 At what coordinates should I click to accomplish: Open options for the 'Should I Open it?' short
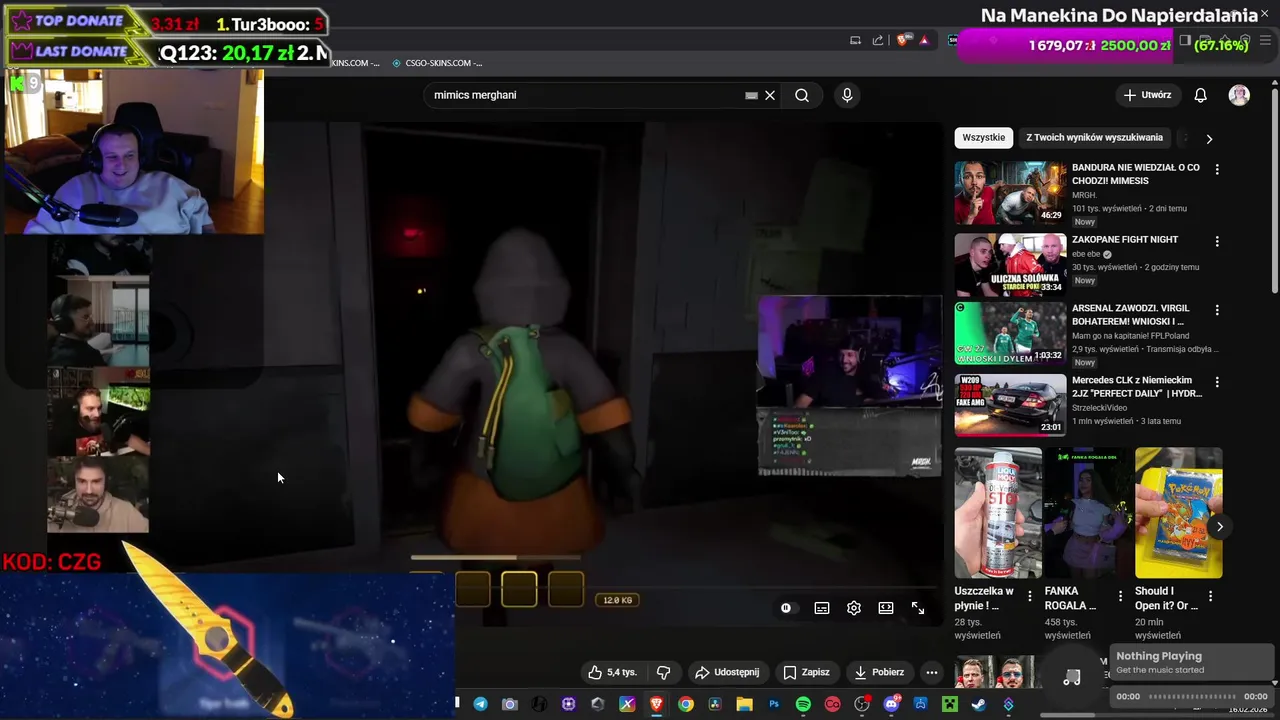point(1210,596)
